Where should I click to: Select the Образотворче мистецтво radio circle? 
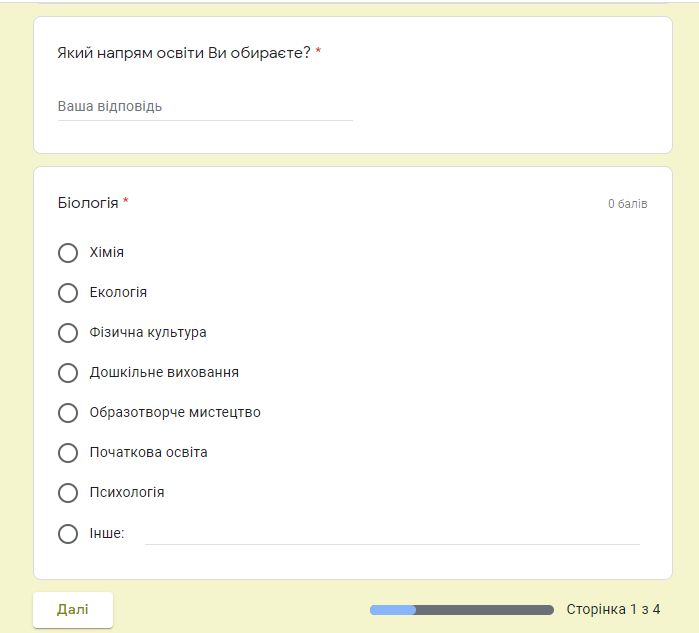tap(68, 413)
